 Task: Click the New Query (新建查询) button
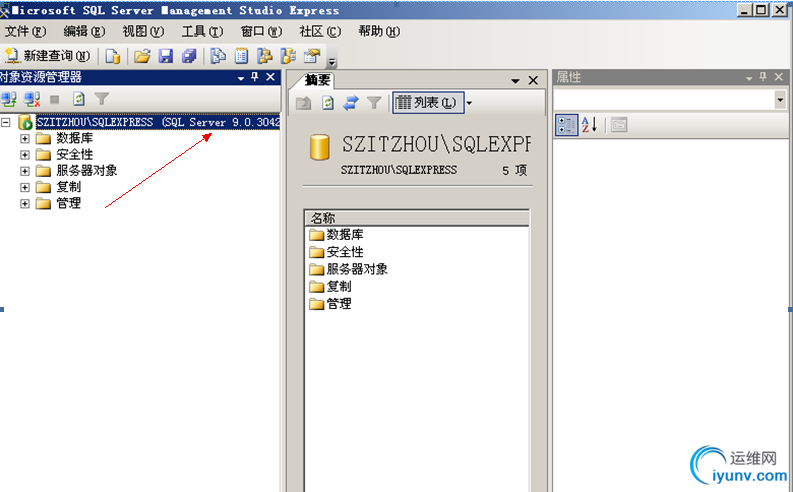(47, 56)
